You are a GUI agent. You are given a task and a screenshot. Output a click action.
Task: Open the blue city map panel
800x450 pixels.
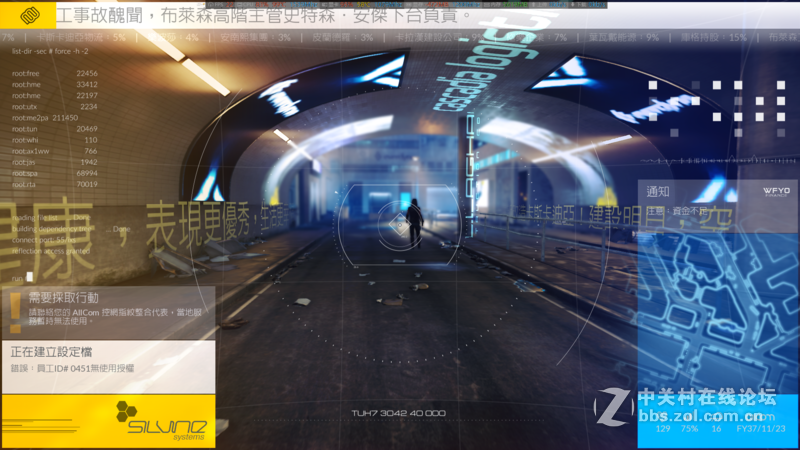[717, 312]
